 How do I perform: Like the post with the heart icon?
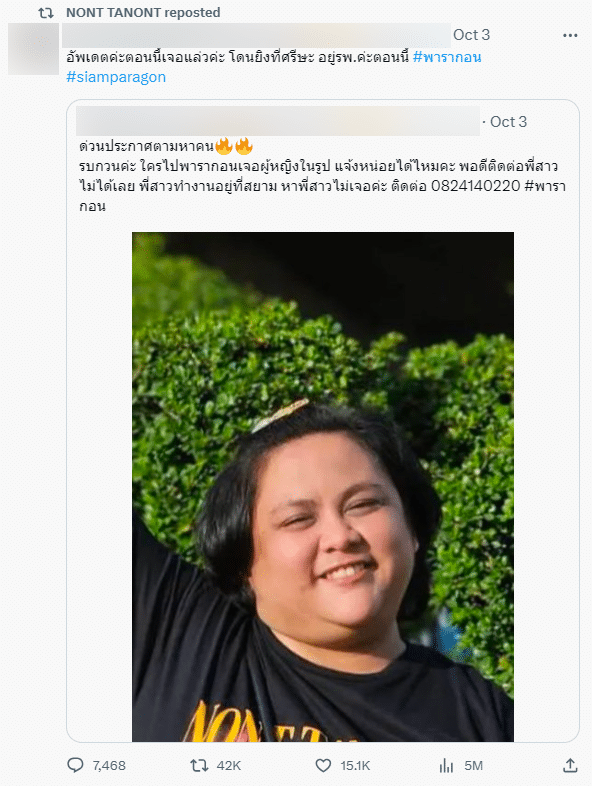(323, 765)
